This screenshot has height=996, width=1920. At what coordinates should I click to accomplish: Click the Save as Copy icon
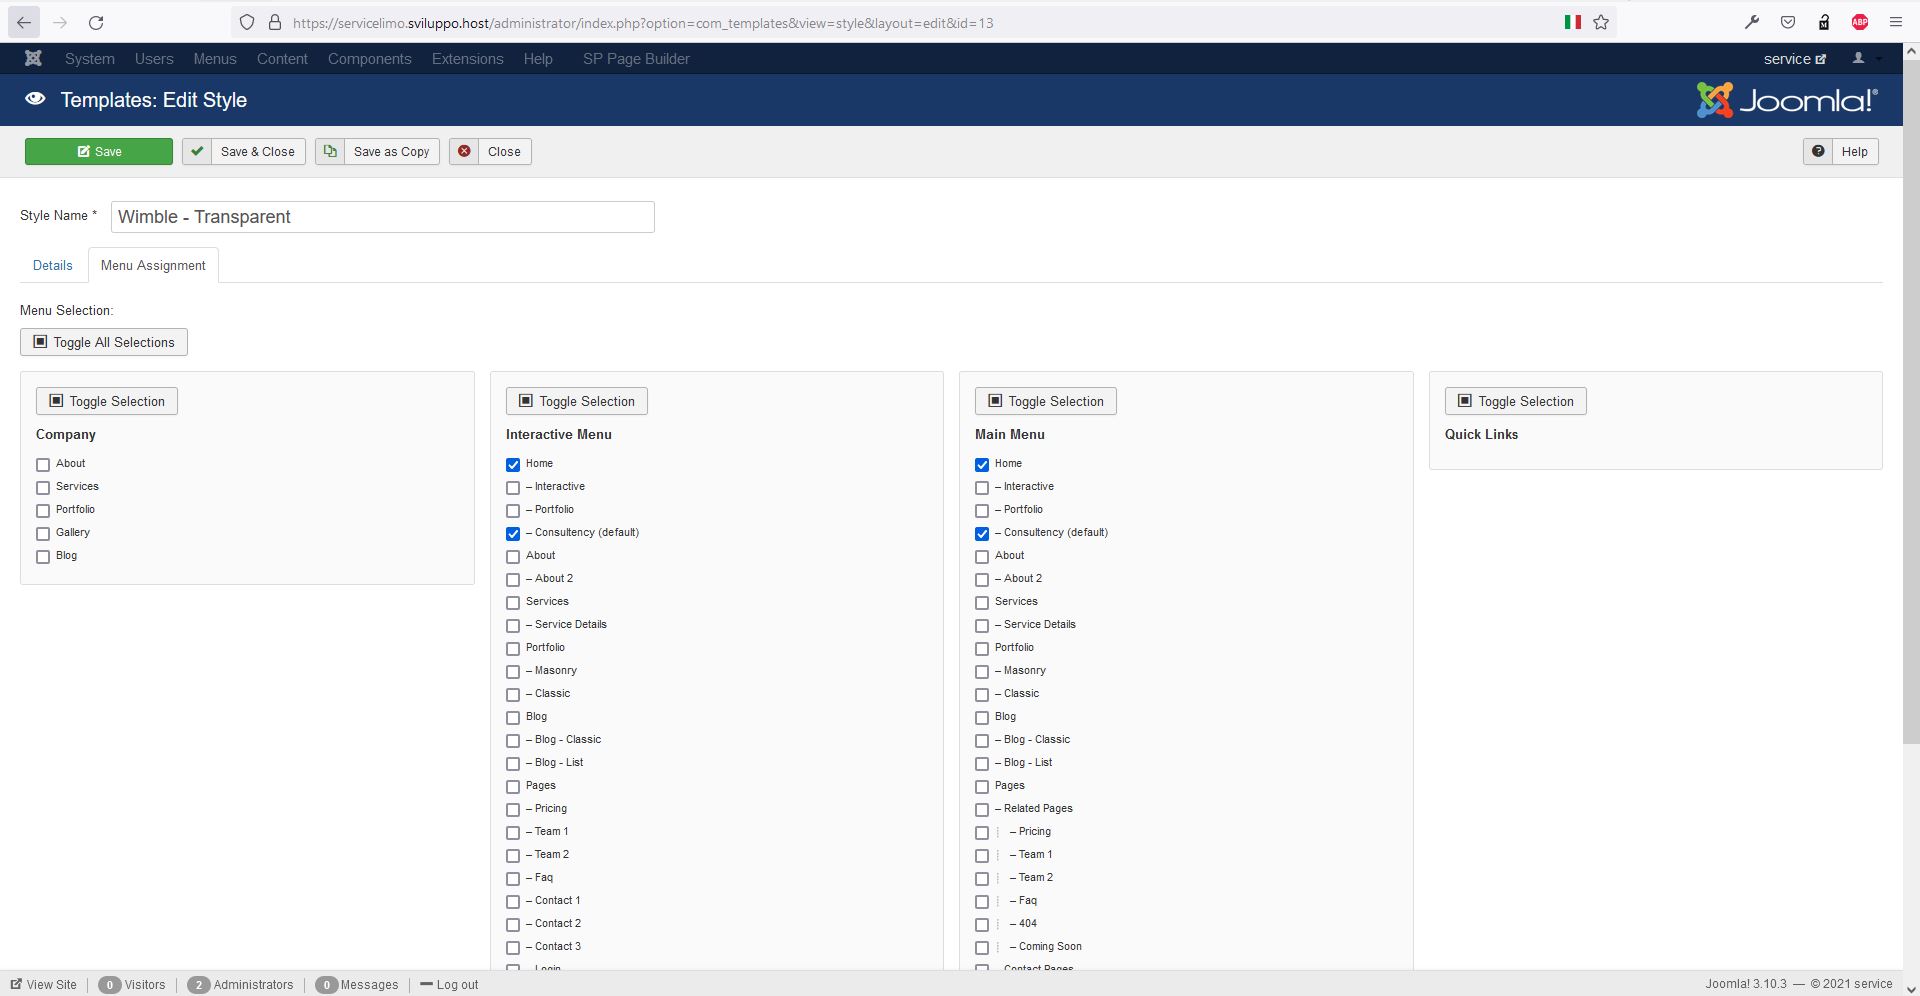point(330,152)
